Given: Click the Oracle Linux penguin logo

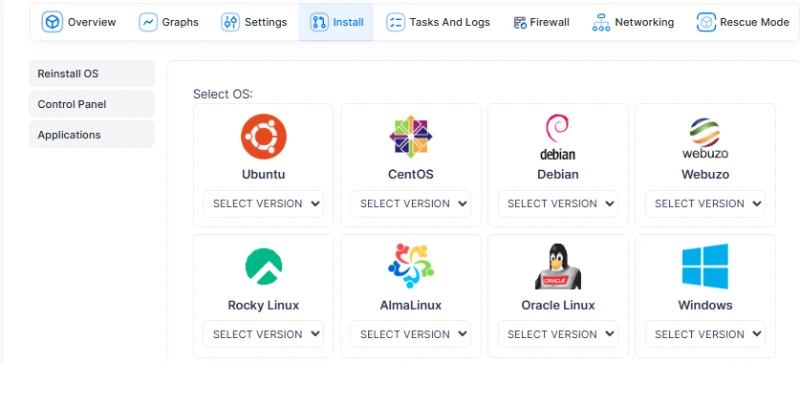Looking at the screenshot, I should point(558,266).
